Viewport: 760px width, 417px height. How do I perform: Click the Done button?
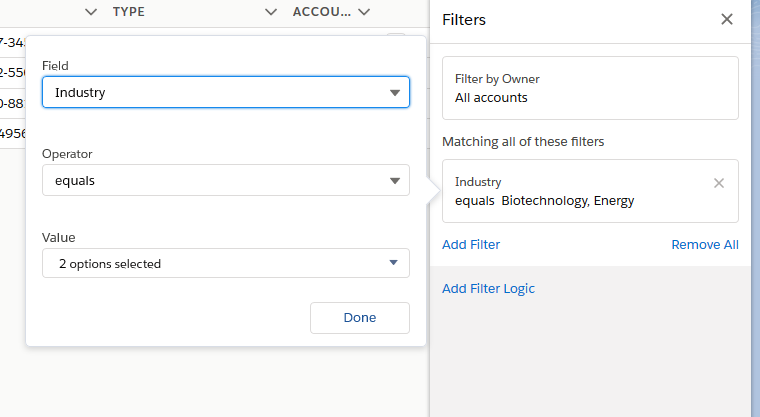(x=360, y=318)
